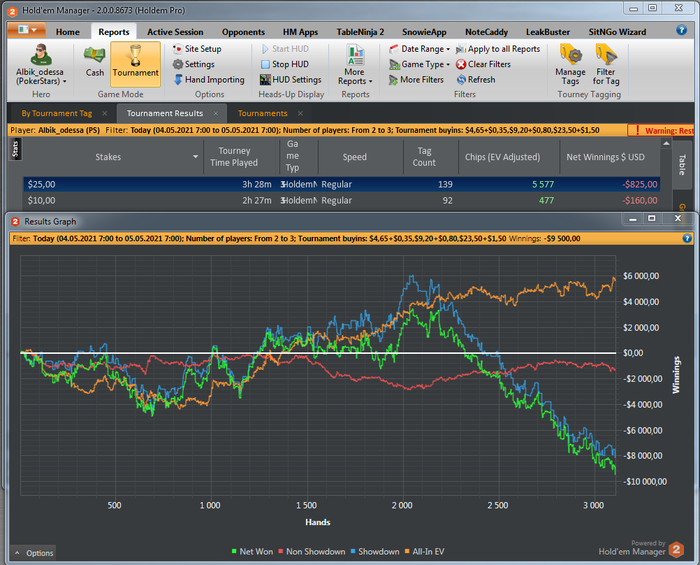Close the Tournaments report tab
Viewport: 700px width, 565px height.
coord(300,113)
